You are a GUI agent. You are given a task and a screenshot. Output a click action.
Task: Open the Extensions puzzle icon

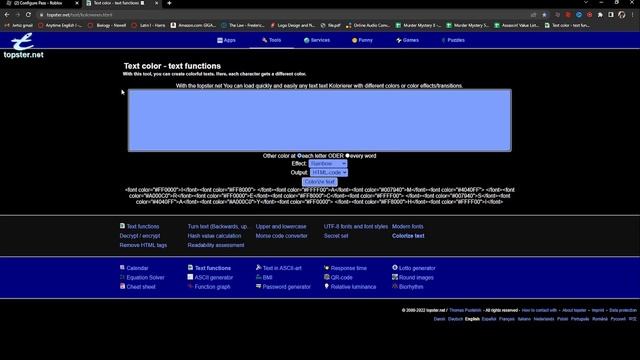600,15
